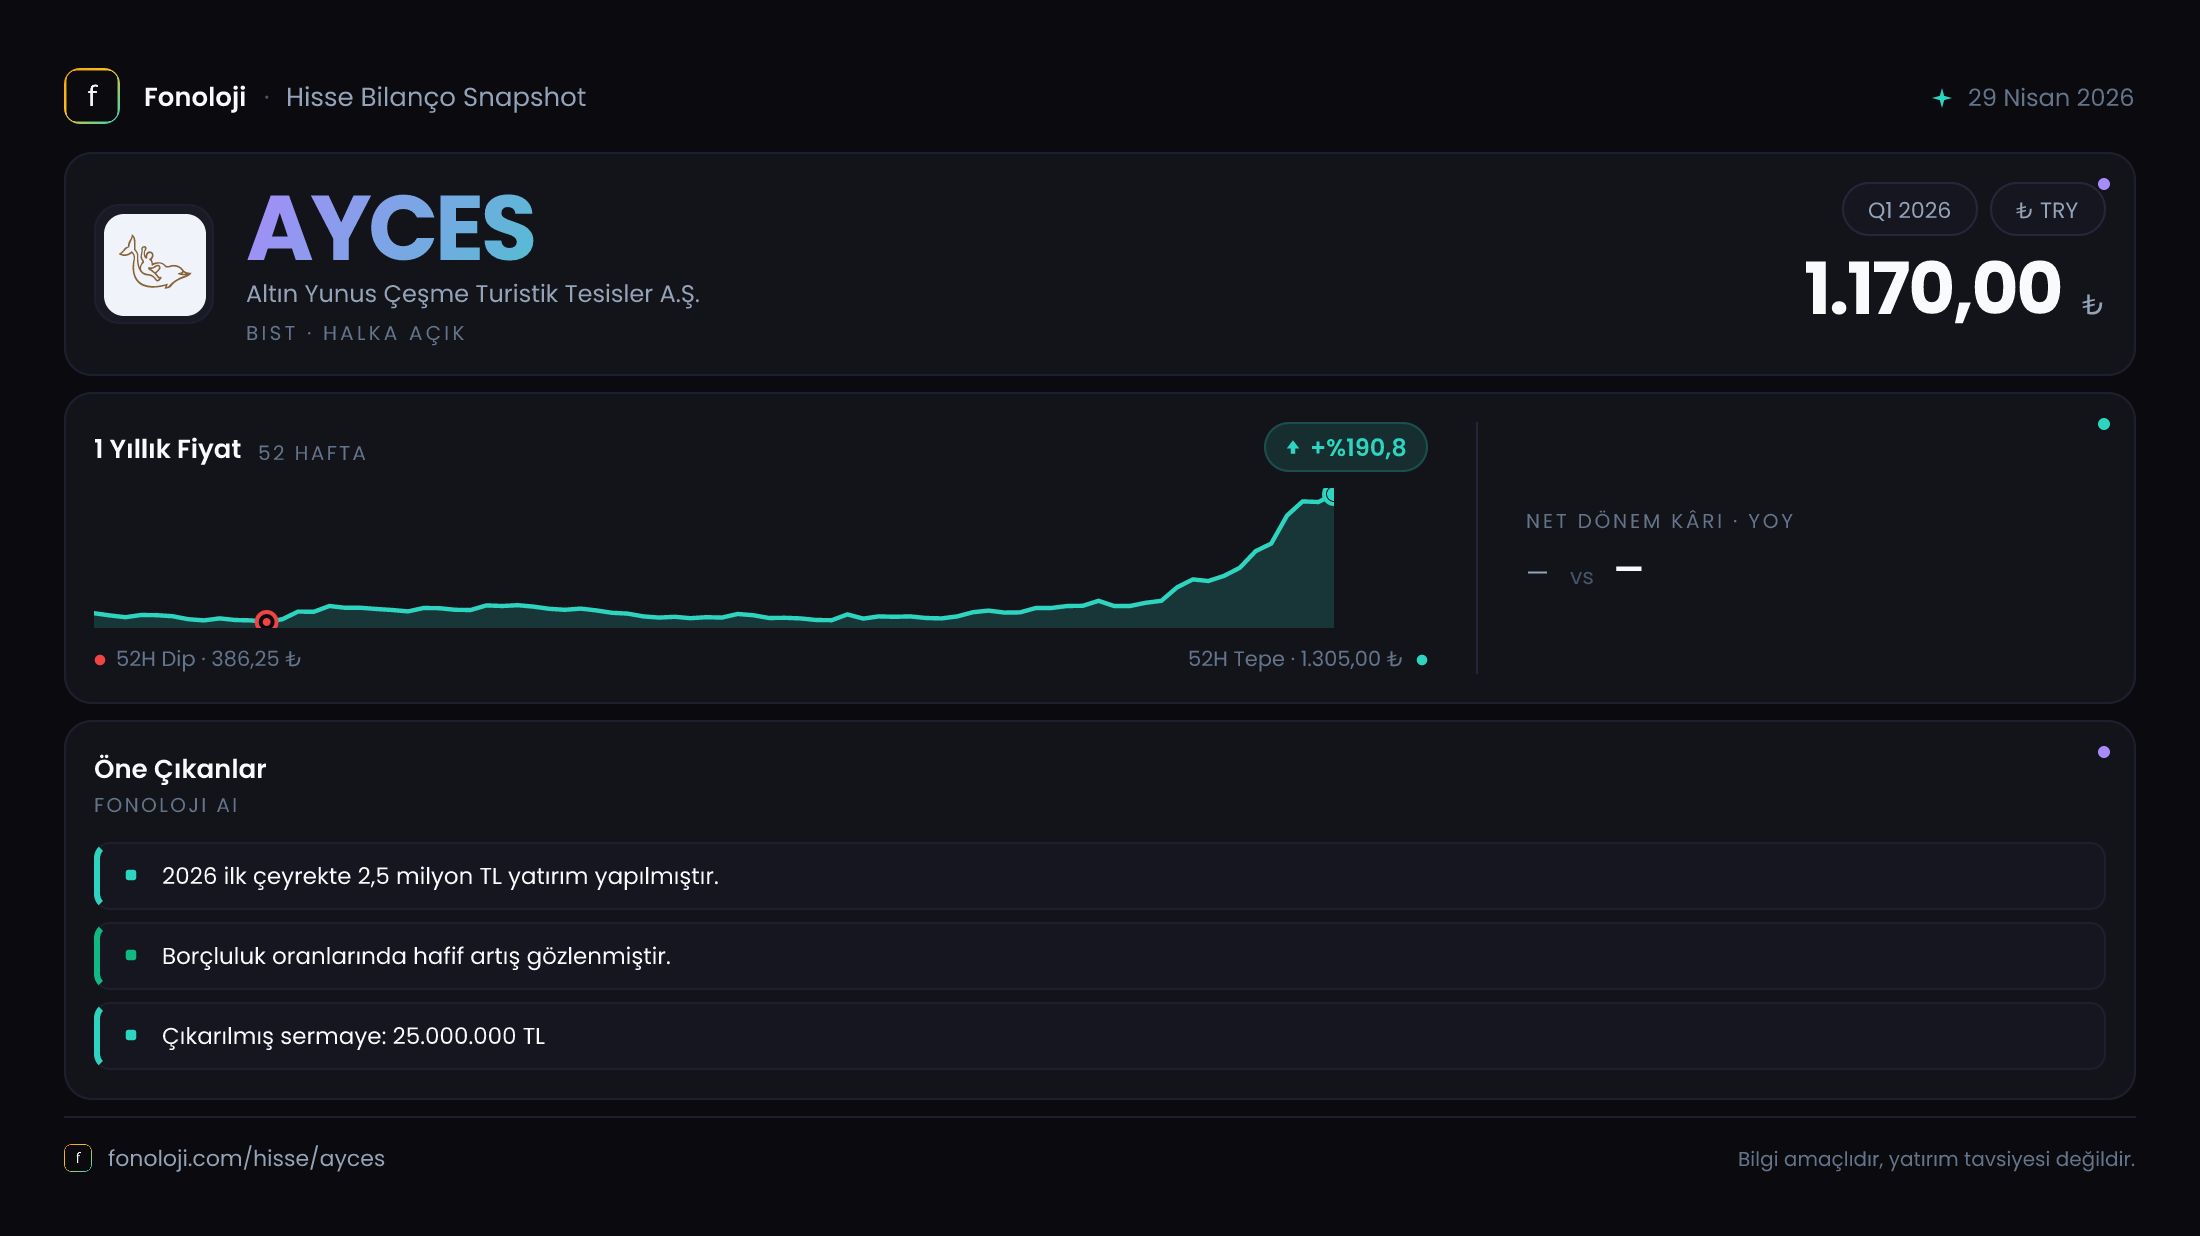The image size is (2200, 1236).
Task: Click the 1.170,00 price value
Action: (x=1933, y=289)
